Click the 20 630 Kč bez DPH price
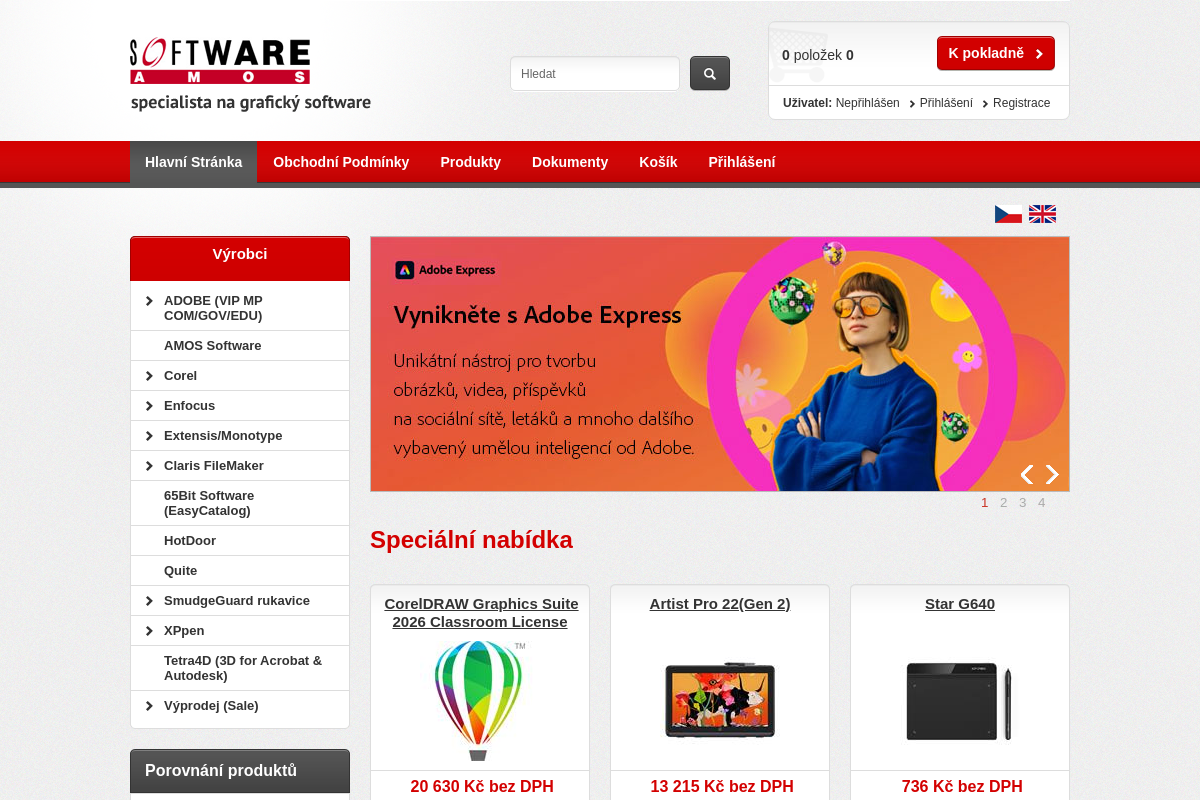Viewport: 1200px width, 800px height. (482, 787)
